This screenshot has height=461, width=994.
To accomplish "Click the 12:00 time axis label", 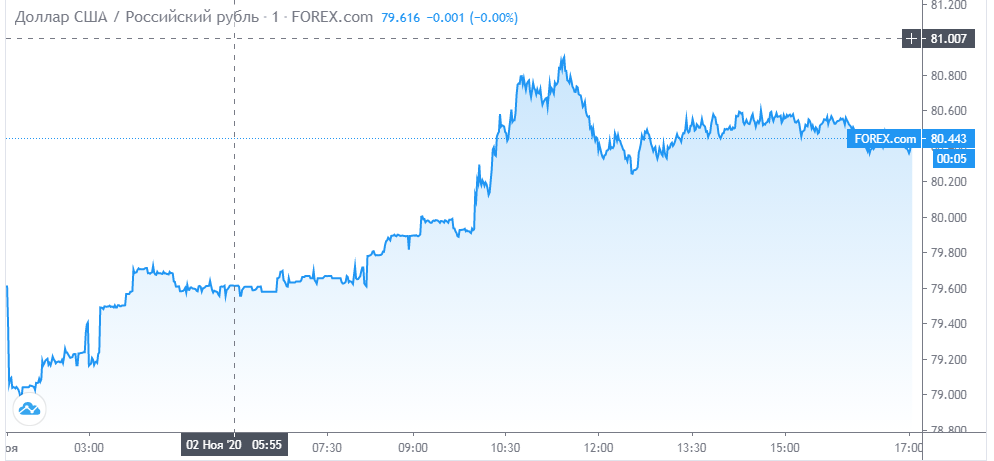I will coord(599,446).
